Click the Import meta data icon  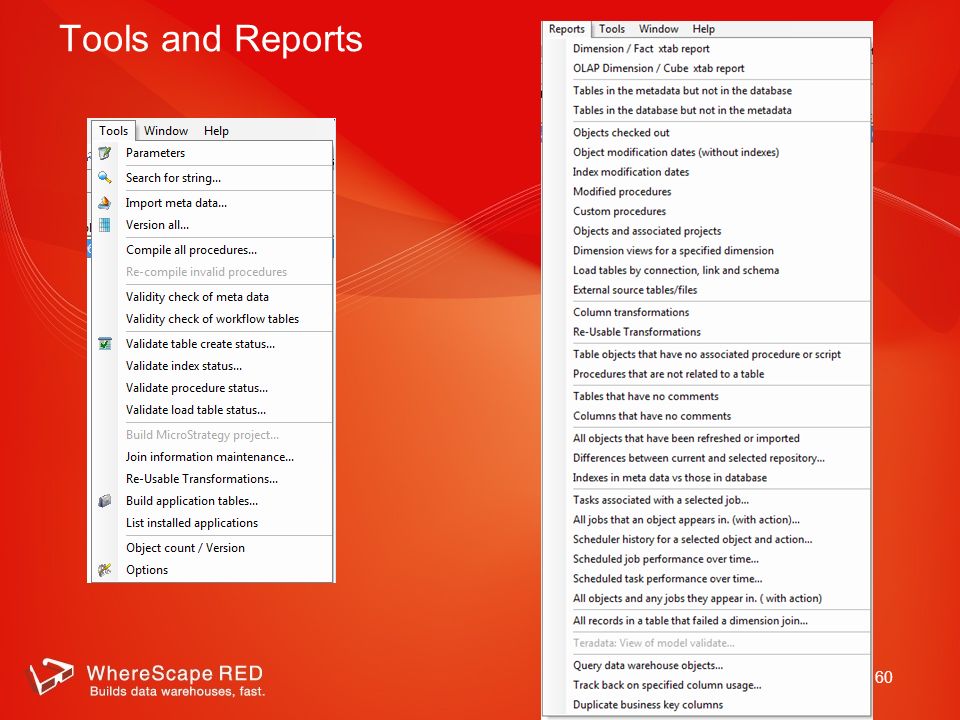pos(105,203)
